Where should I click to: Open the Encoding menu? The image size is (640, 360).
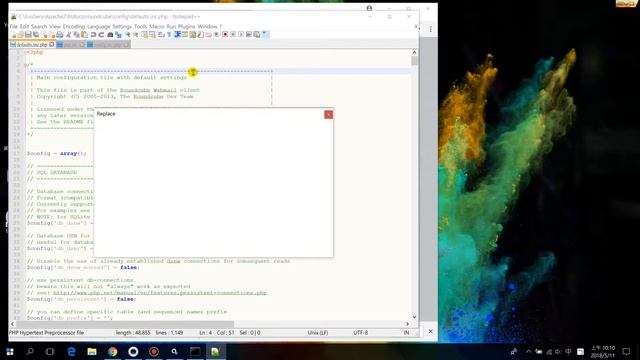click(74, 27)
